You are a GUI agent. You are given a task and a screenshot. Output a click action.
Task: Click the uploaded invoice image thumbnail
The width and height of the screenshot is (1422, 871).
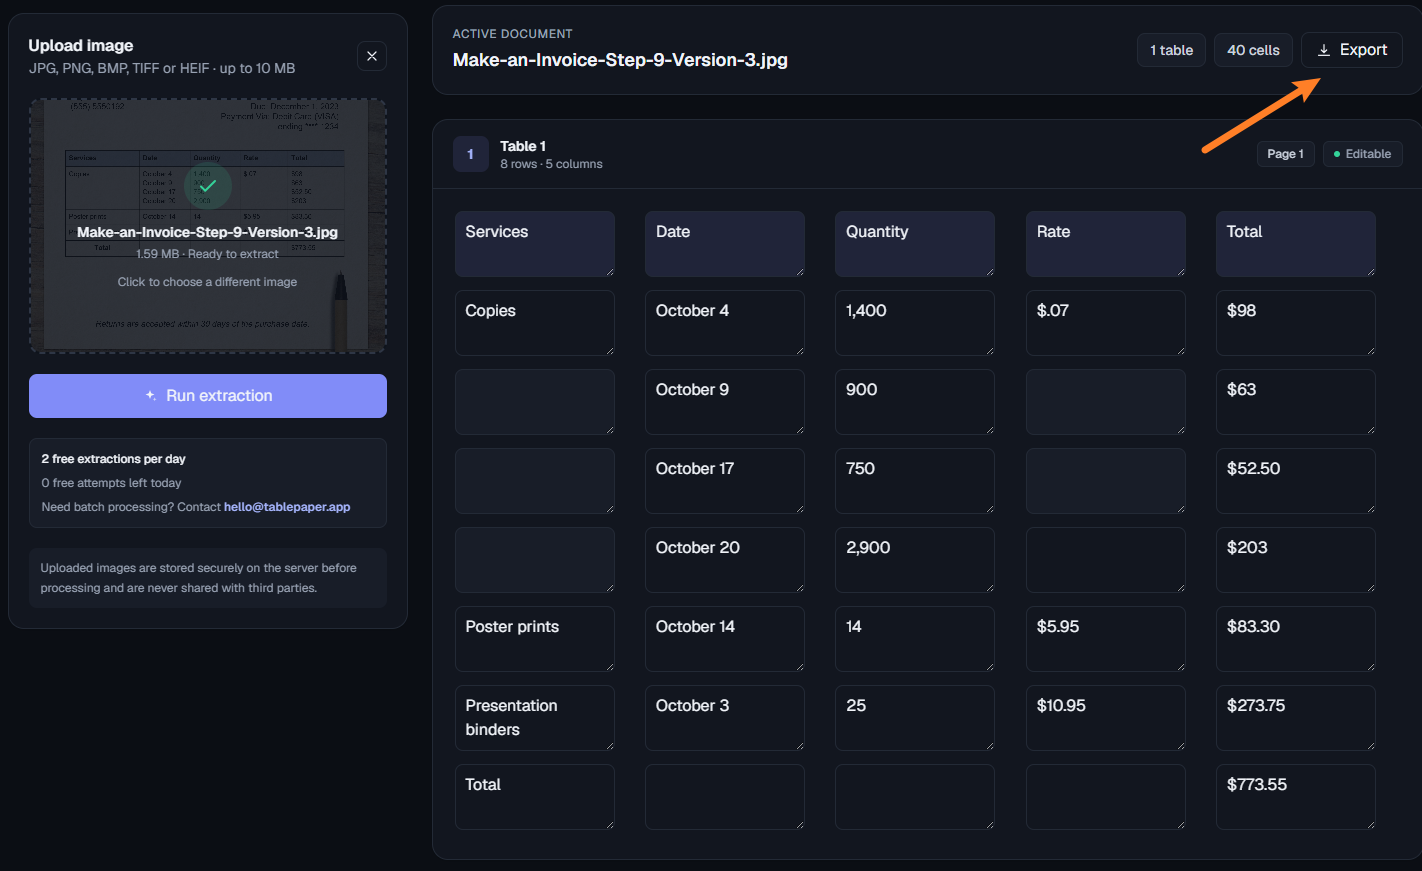pyautogui.click(x=208, y=226)
